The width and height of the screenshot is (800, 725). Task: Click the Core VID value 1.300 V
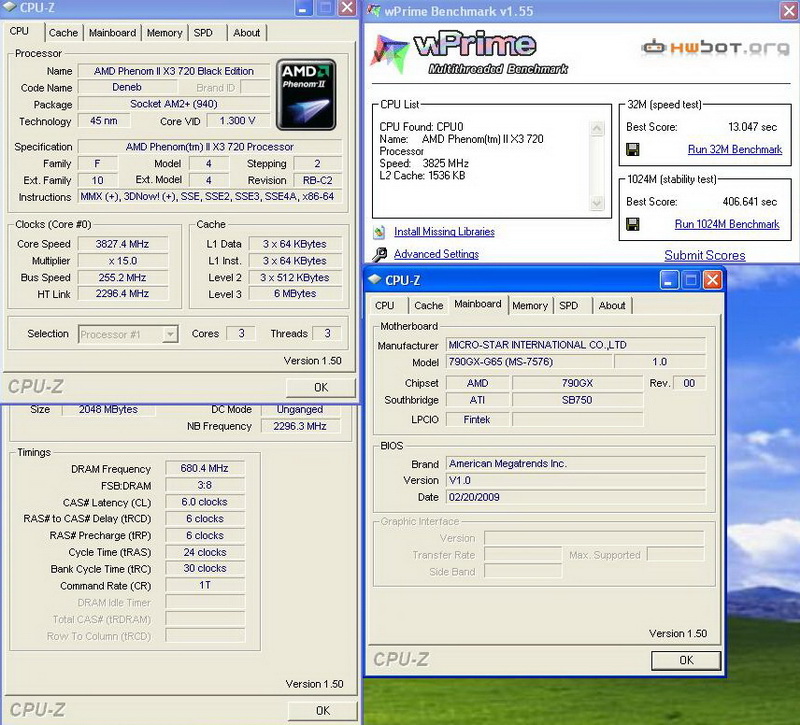237,121
